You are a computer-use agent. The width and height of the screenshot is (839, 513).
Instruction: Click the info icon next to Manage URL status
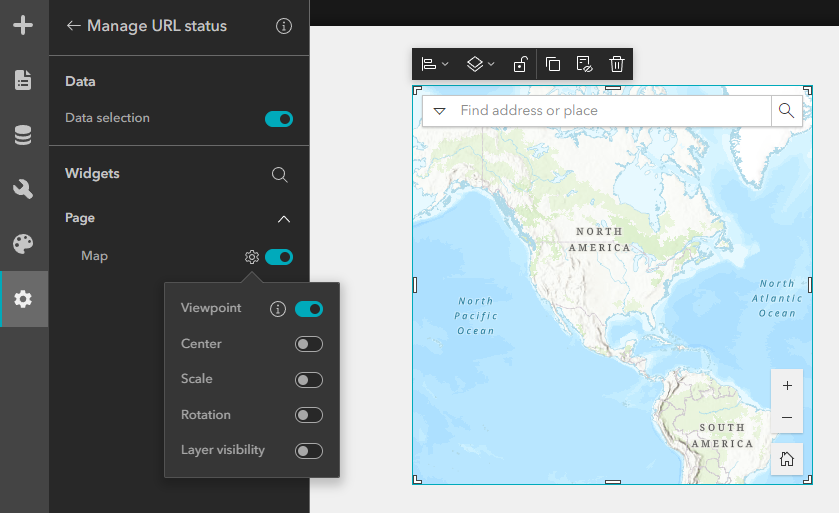tap(284, 26)
